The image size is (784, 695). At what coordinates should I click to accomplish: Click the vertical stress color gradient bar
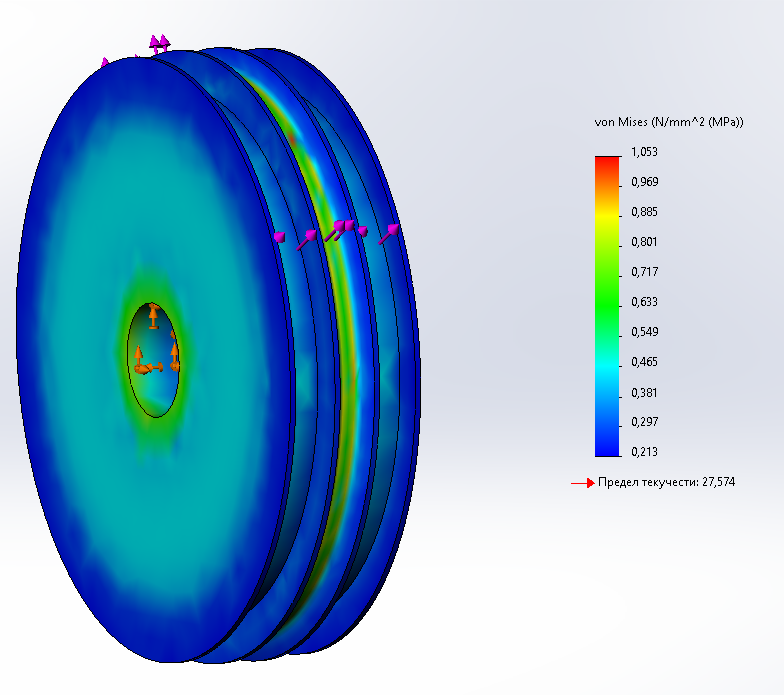point(607,306)
